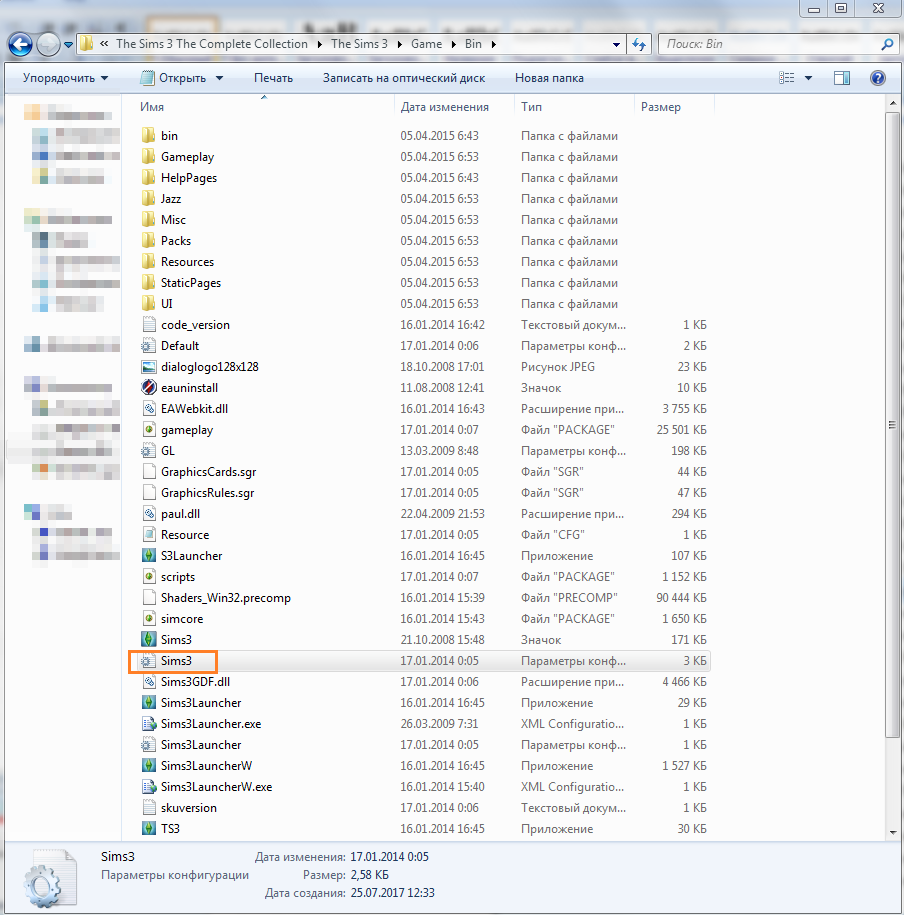The image size is (904, 915).
Task: Expand the view options dropdown arrow
Action: point(808,78)
